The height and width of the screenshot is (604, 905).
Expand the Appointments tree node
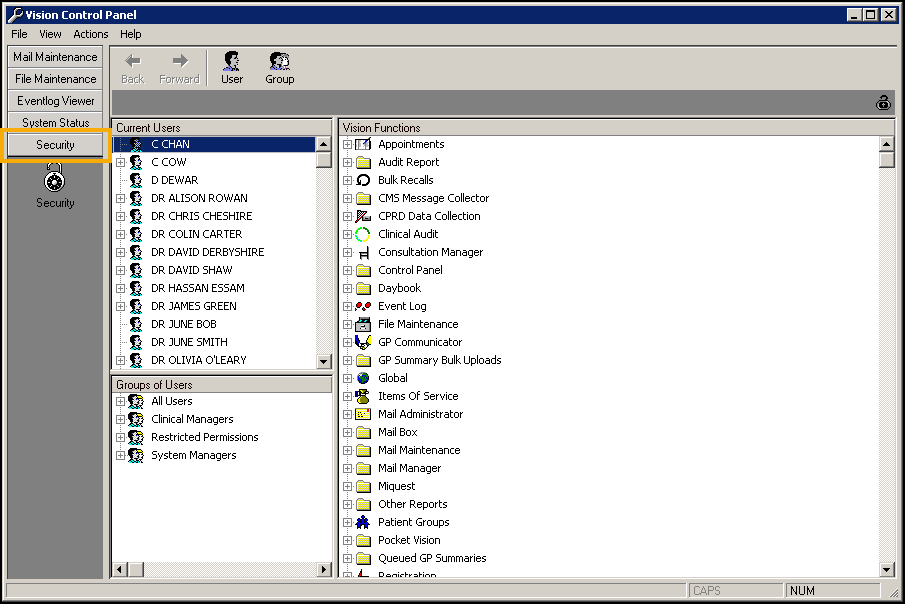[x=347, y=145]
